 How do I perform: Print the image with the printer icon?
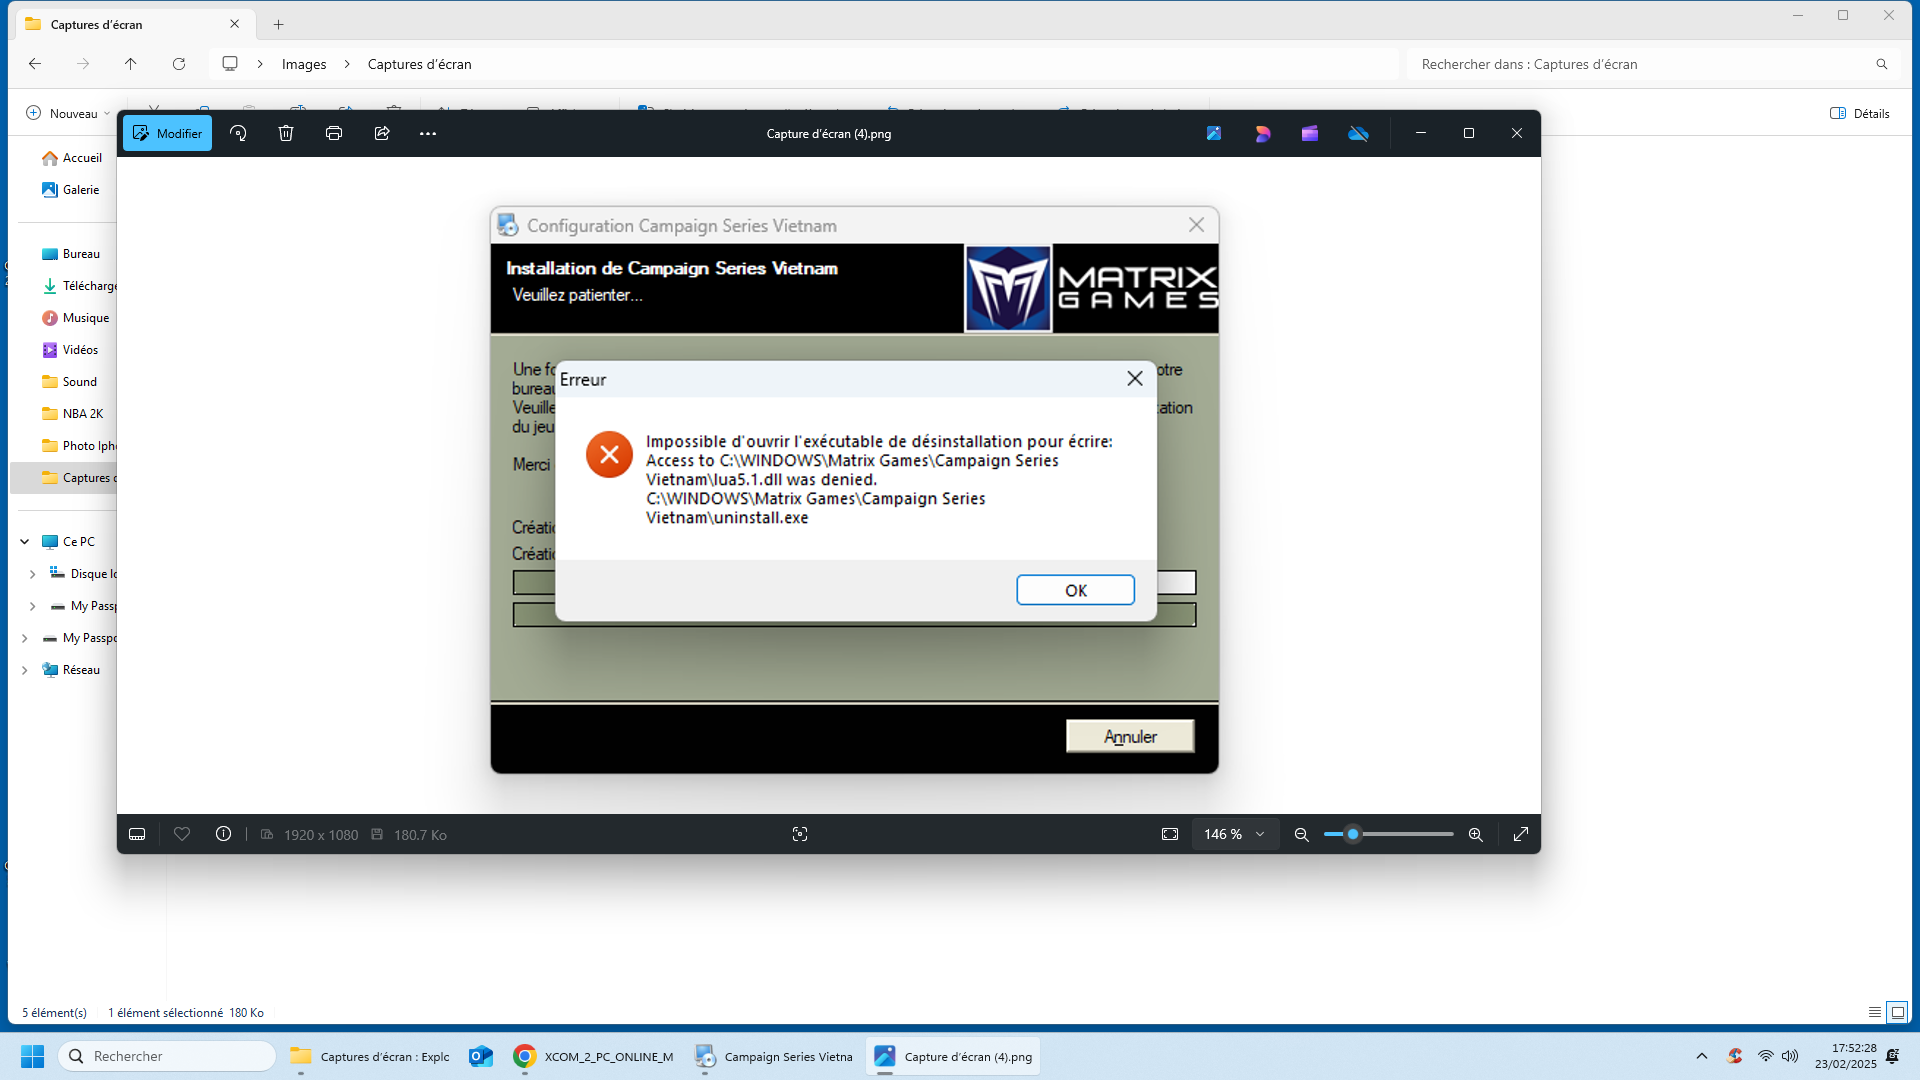[334, 133]
